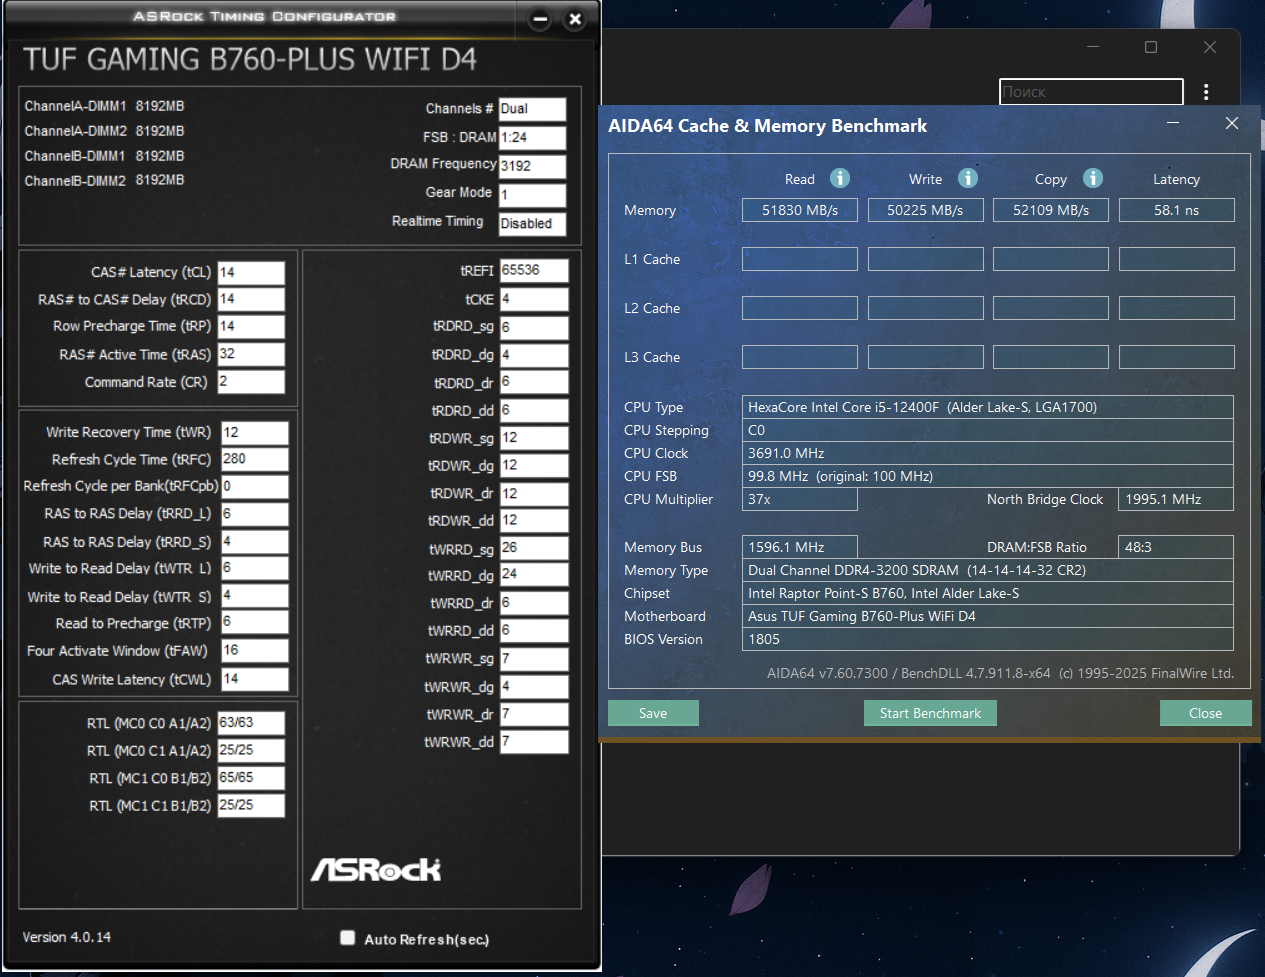Click the Copy info icon in AIDA64
Screen dimensions: 1265x977
[x=1093, y=178]
